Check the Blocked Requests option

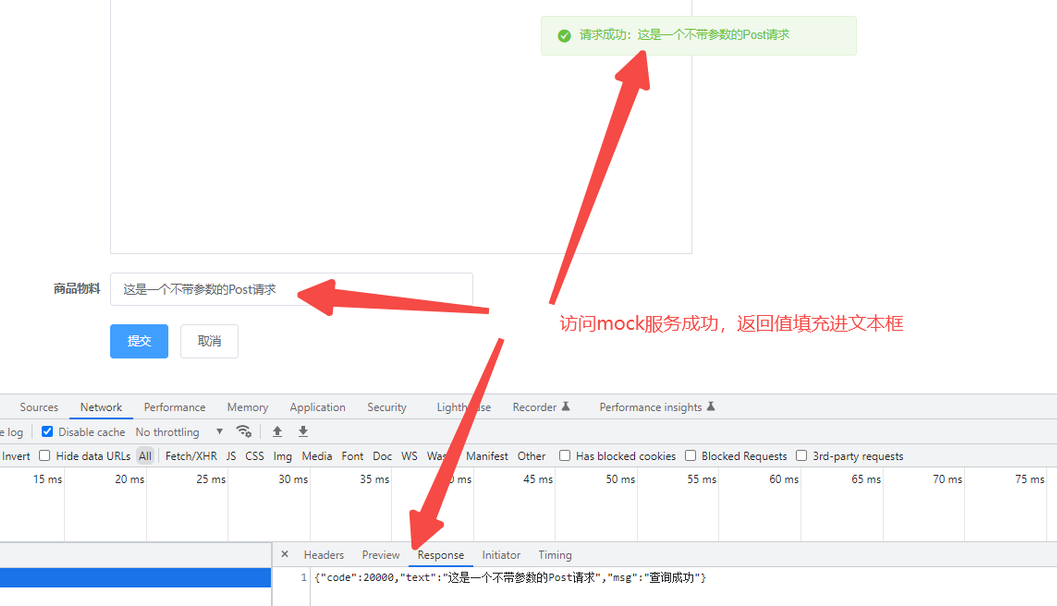(690, 456)
